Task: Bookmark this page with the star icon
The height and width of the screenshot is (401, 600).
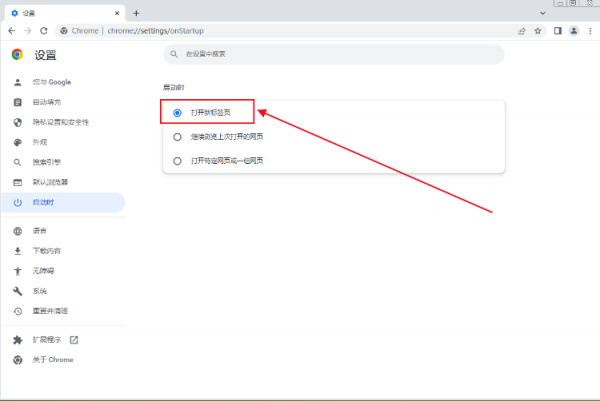Action: pyautogui.click(x=538, y=31)
